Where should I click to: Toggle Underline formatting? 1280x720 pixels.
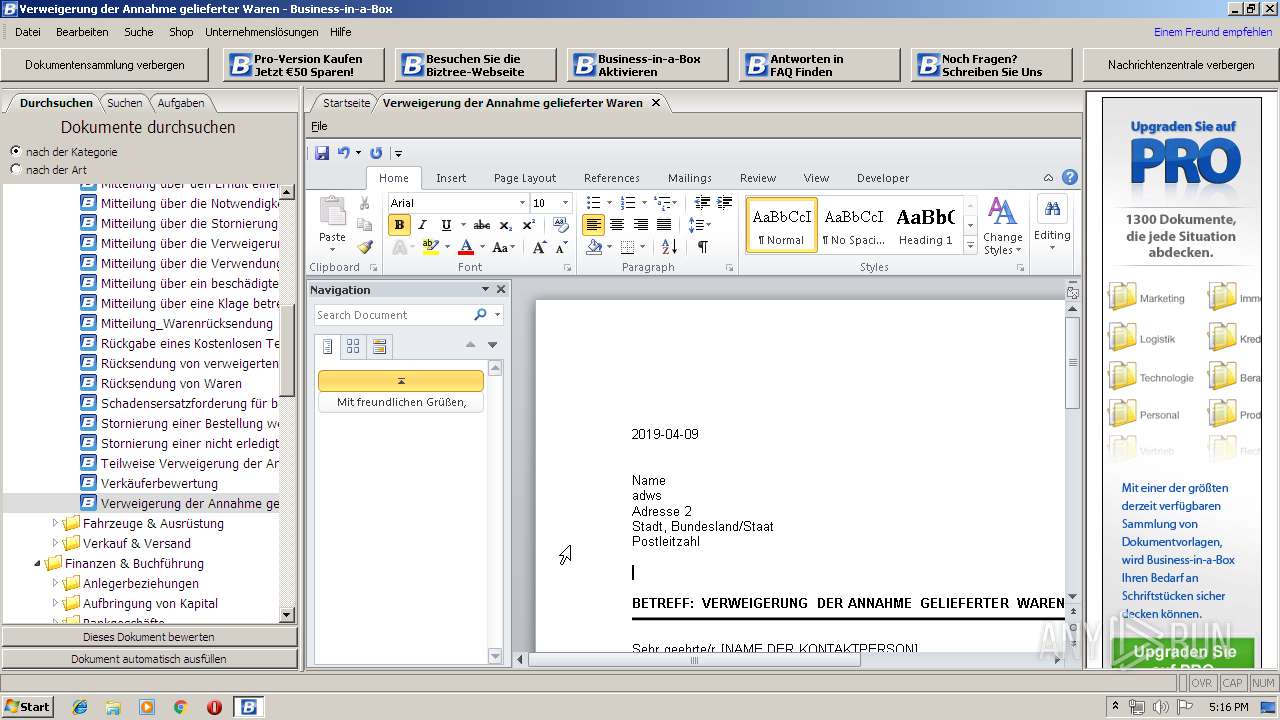click(446, 225)
